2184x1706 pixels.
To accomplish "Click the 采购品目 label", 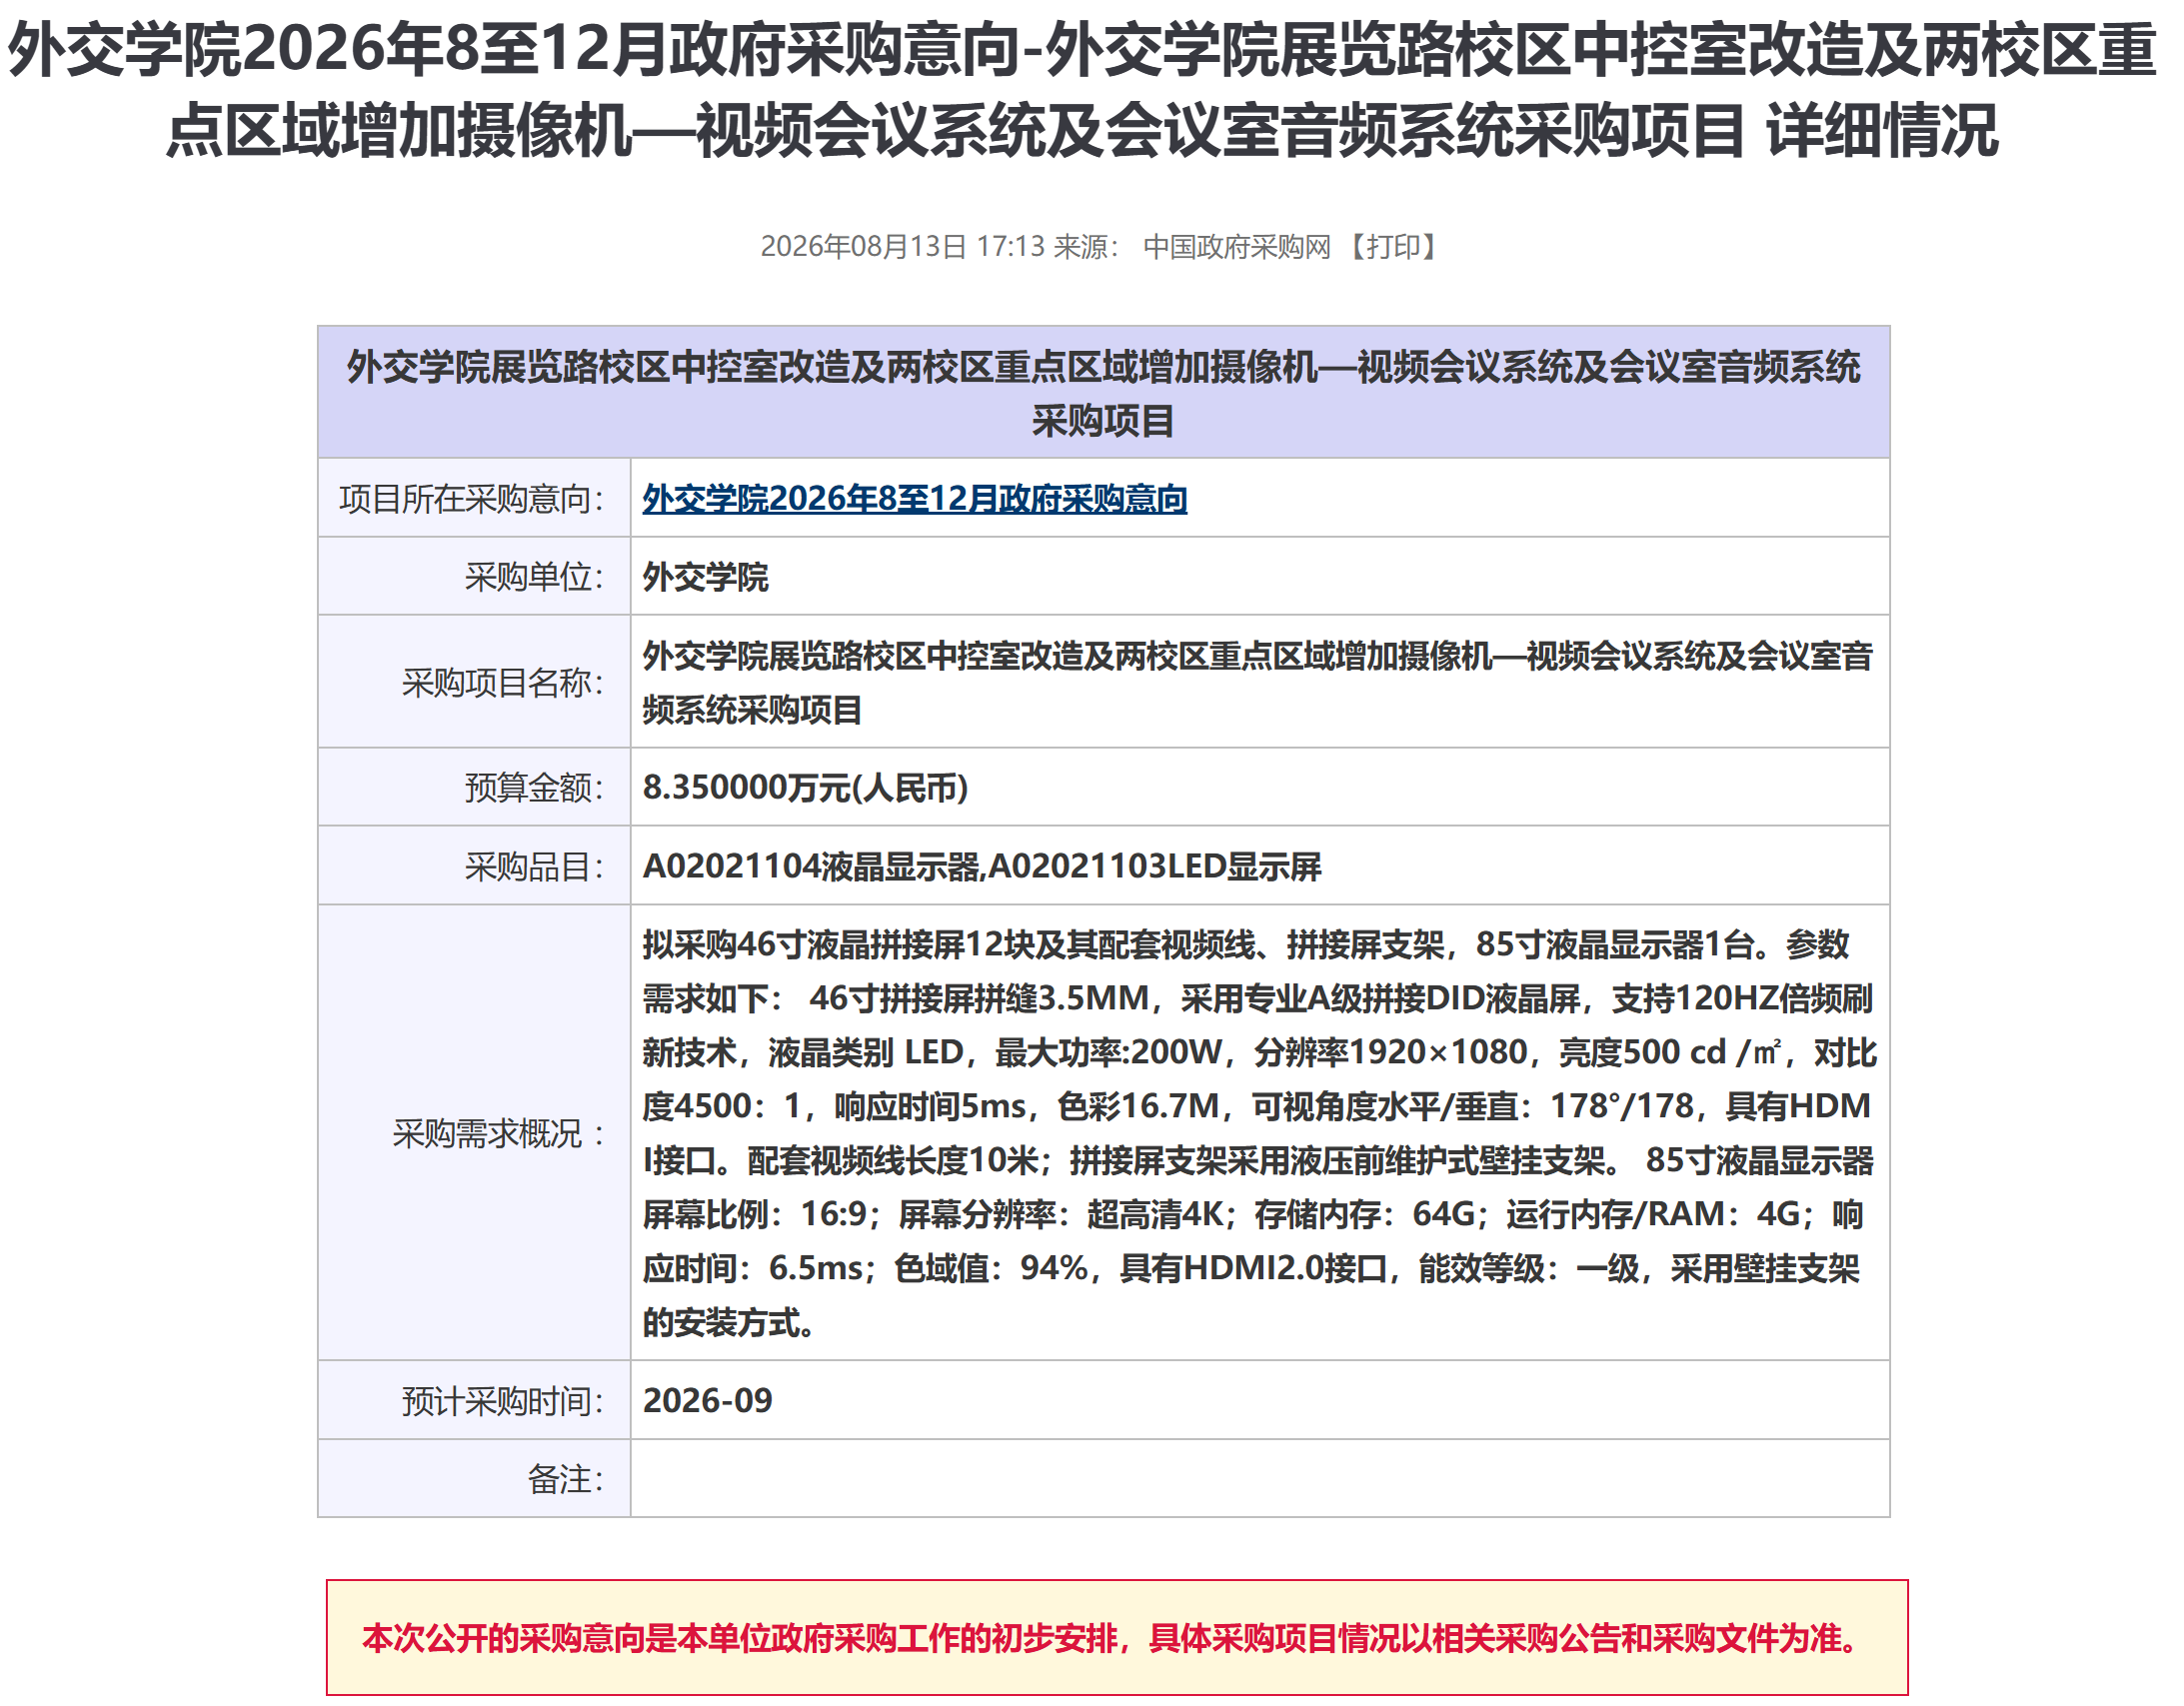I will 534,867.
